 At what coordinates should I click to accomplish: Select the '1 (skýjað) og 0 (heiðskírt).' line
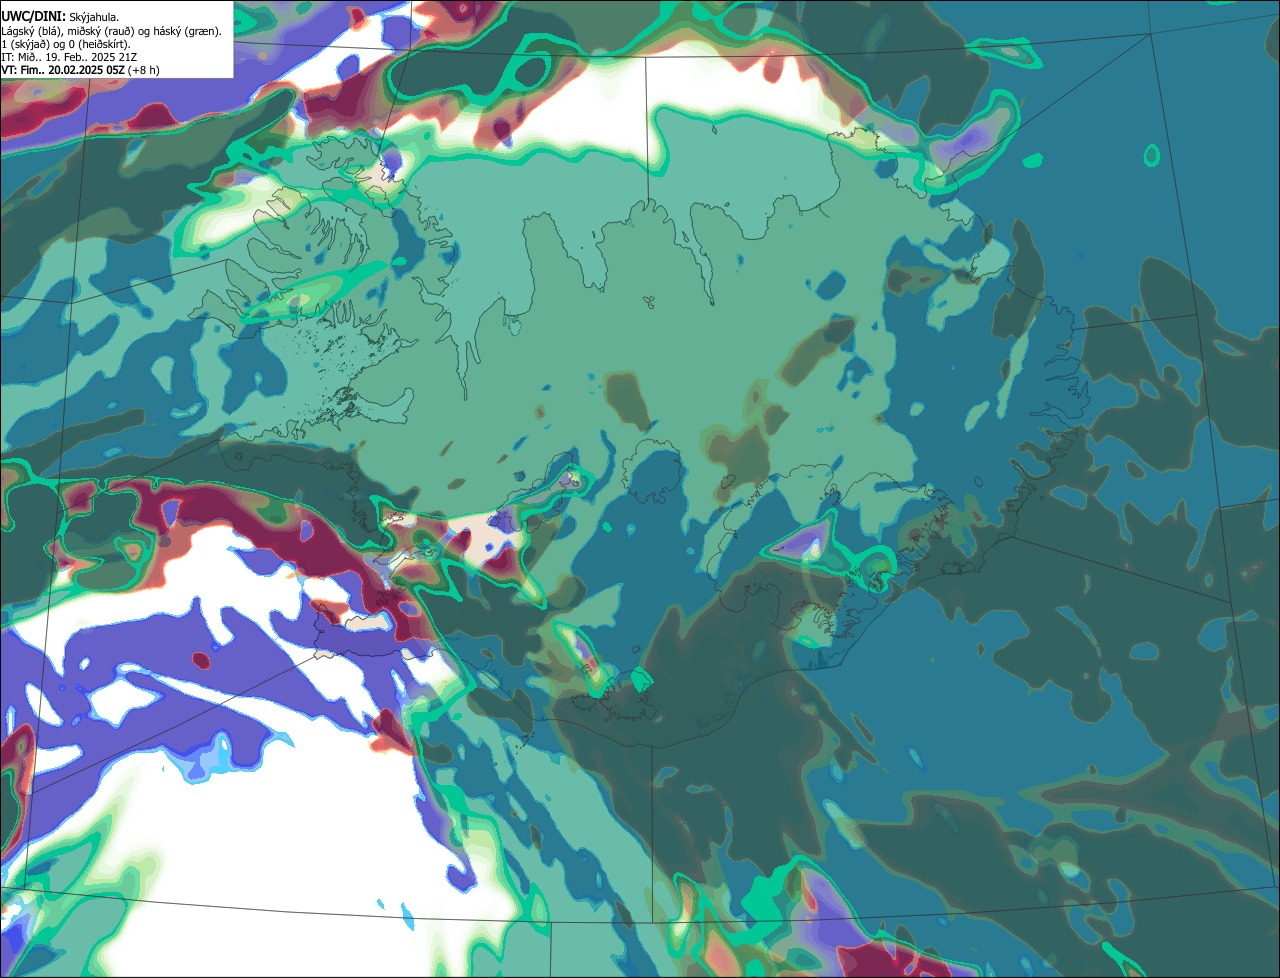click(66, 44)
